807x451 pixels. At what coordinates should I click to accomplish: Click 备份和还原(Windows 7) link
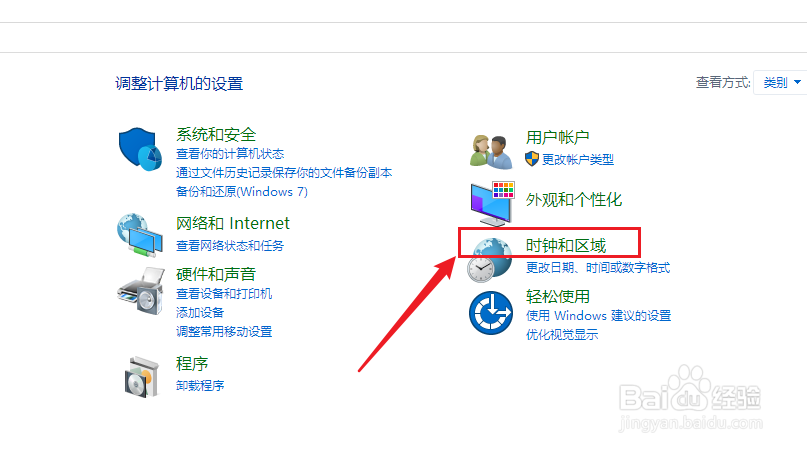[x=242, y=192]
